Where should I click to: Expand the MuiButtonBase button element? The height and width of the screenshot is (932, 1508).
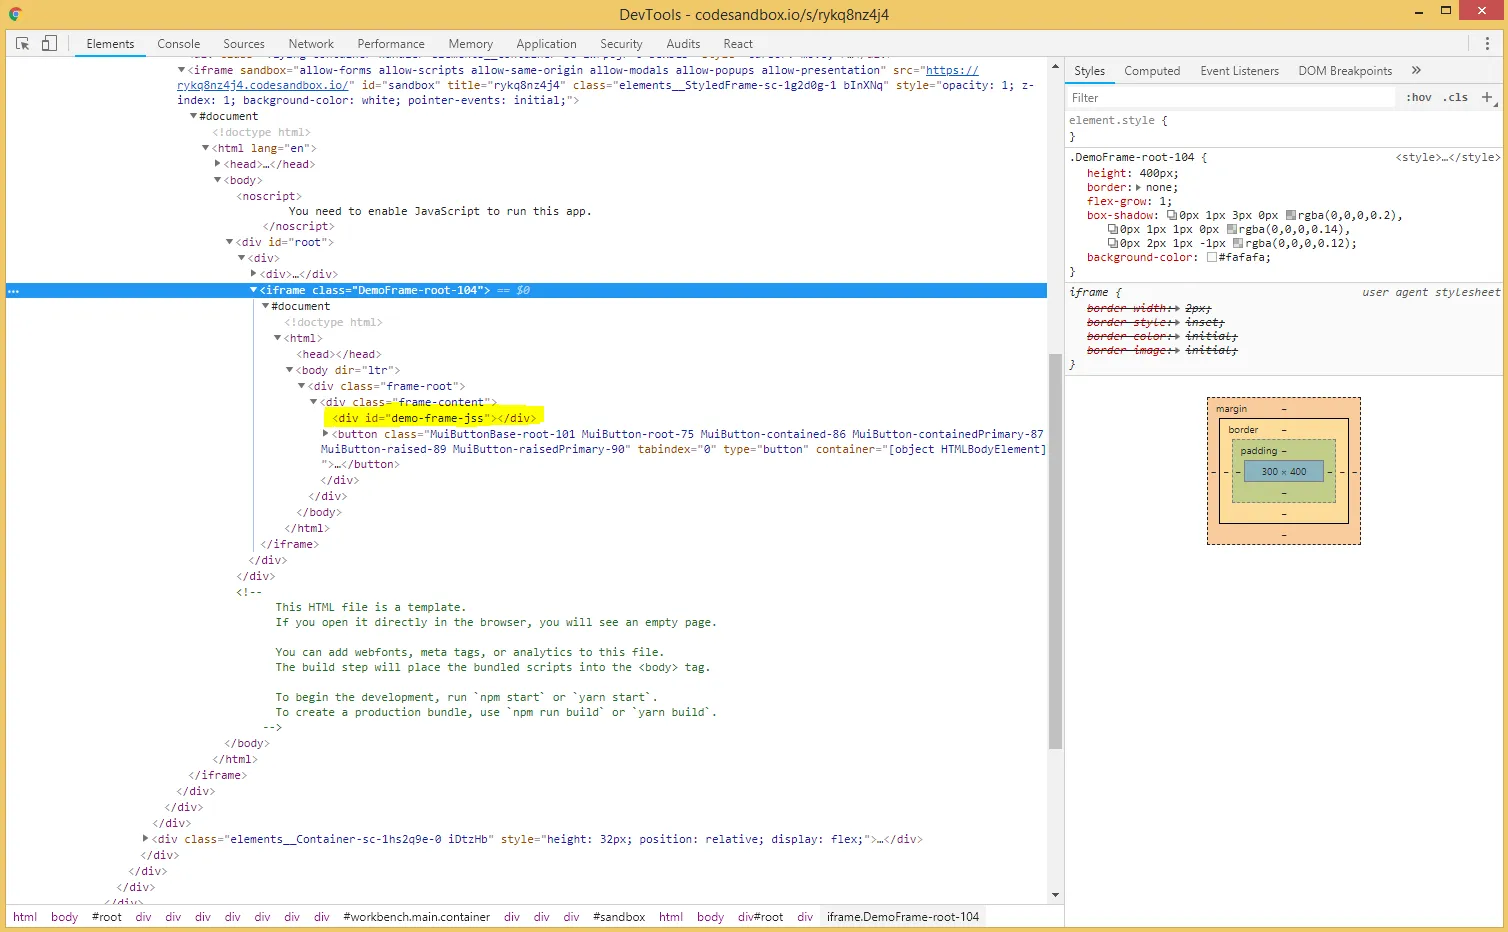click(326, 434)
